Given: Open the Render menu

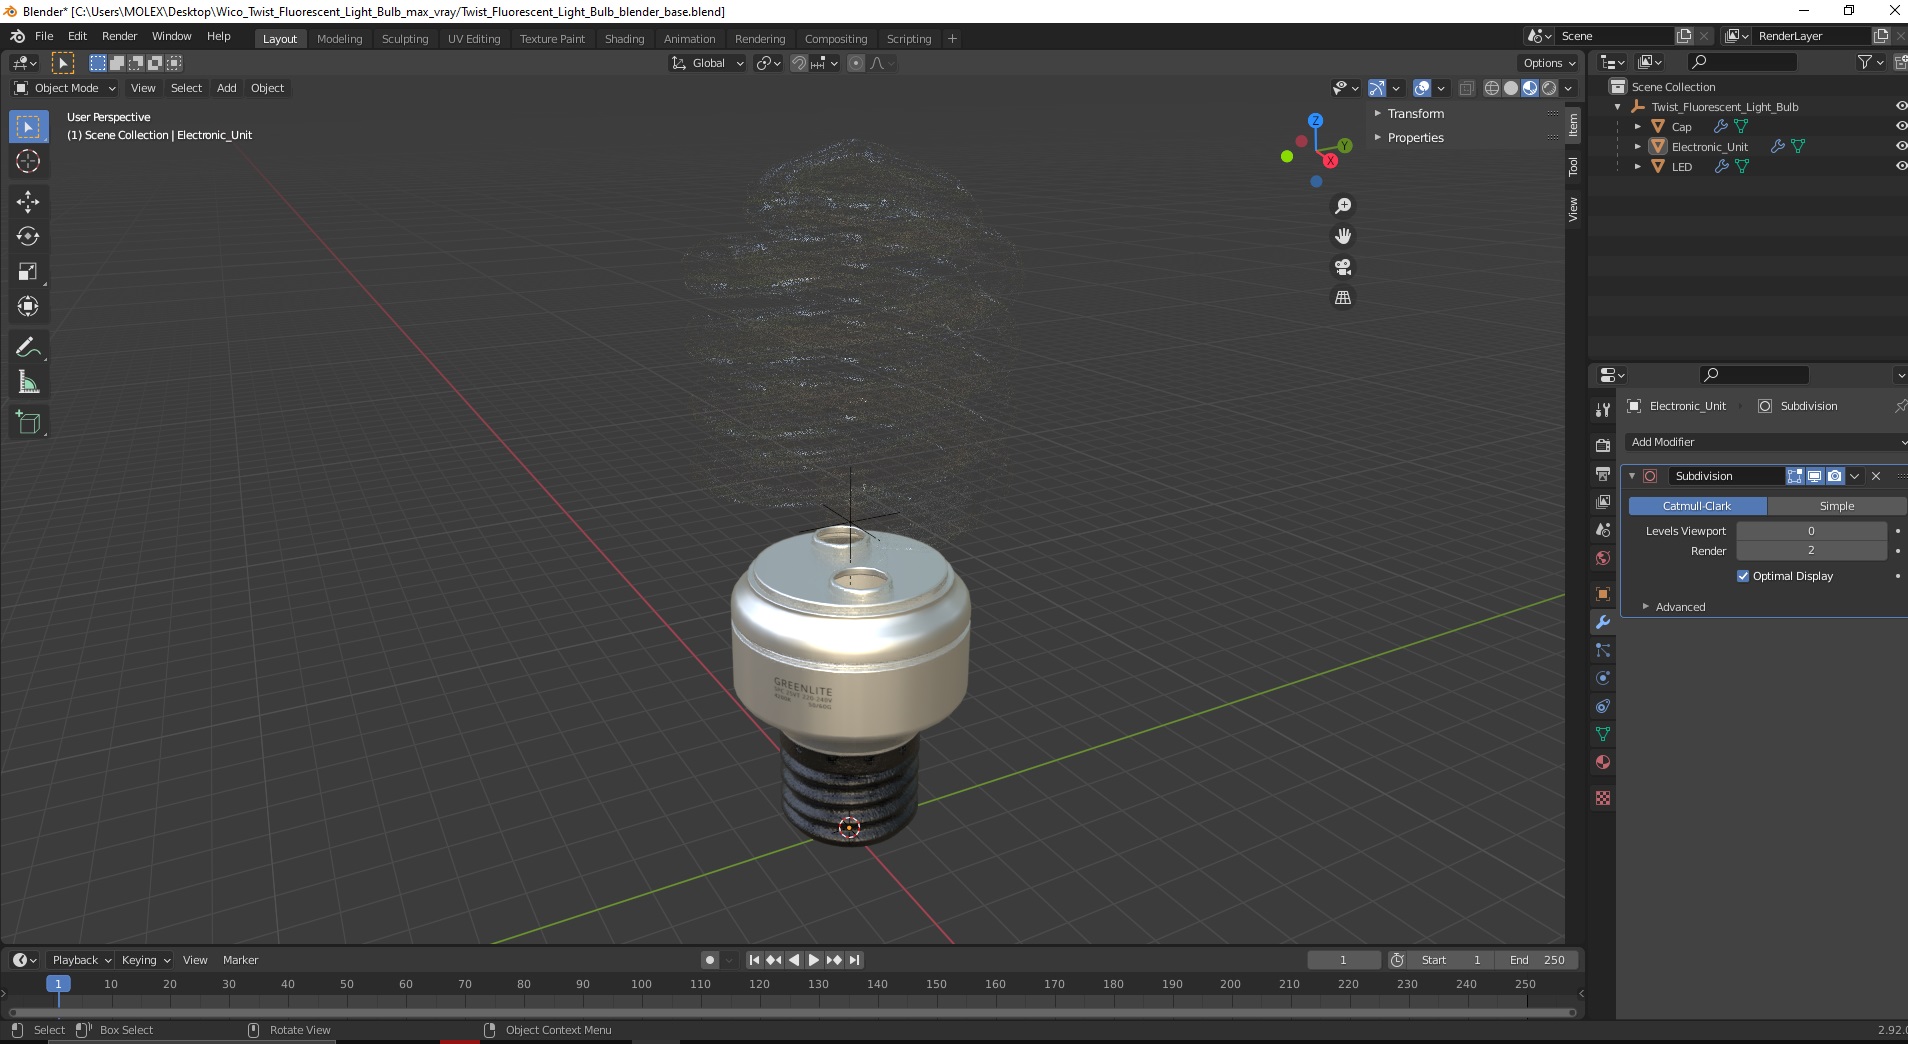Looking at the screenshot, I should pyautogui.click(x=119, y=36).
